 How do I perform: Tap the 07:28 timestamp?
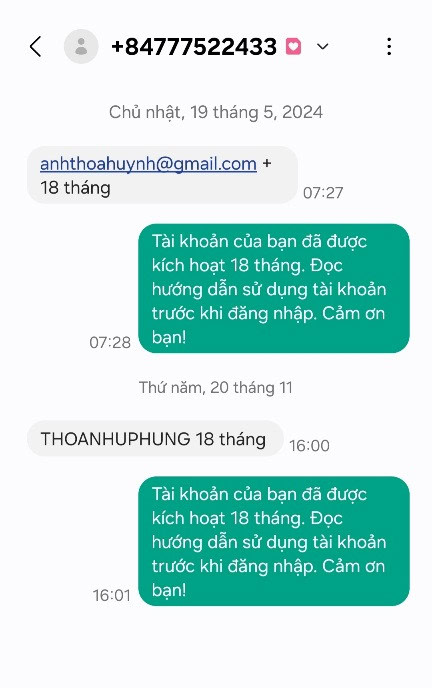(110, 342)
